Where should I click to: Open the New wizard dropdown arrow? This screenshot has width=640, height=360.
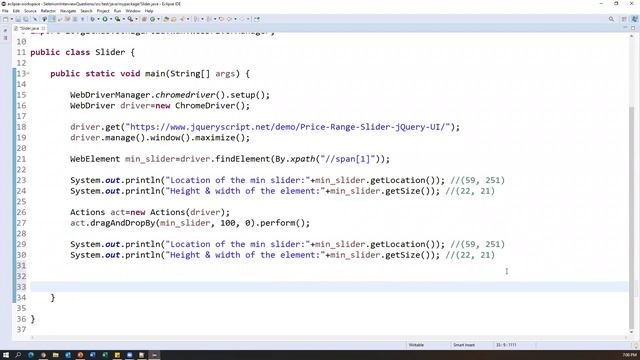point(12,19)
